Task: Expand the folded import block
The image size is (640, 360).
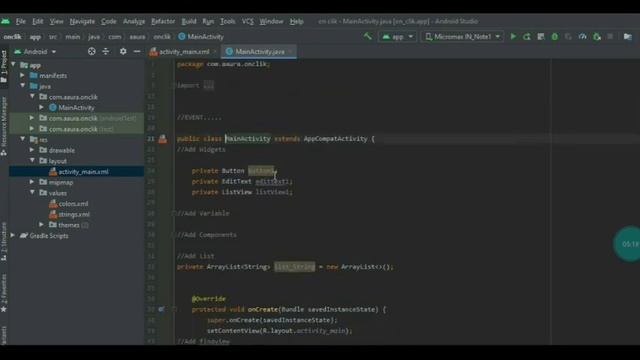Action: 208,85
